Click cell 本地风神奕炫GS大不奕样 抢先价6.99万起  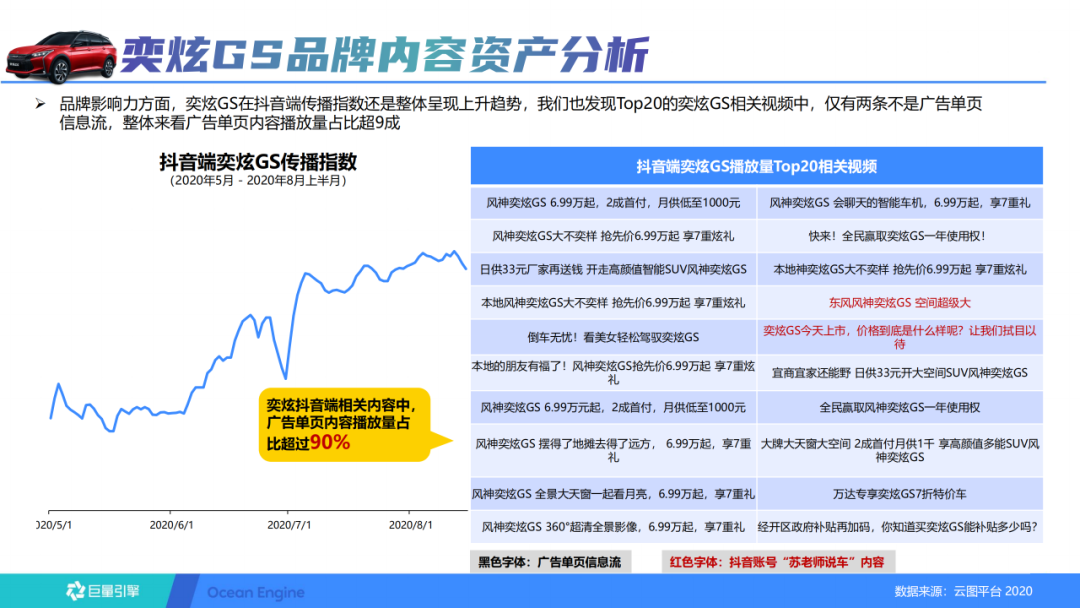coord(613,302)
